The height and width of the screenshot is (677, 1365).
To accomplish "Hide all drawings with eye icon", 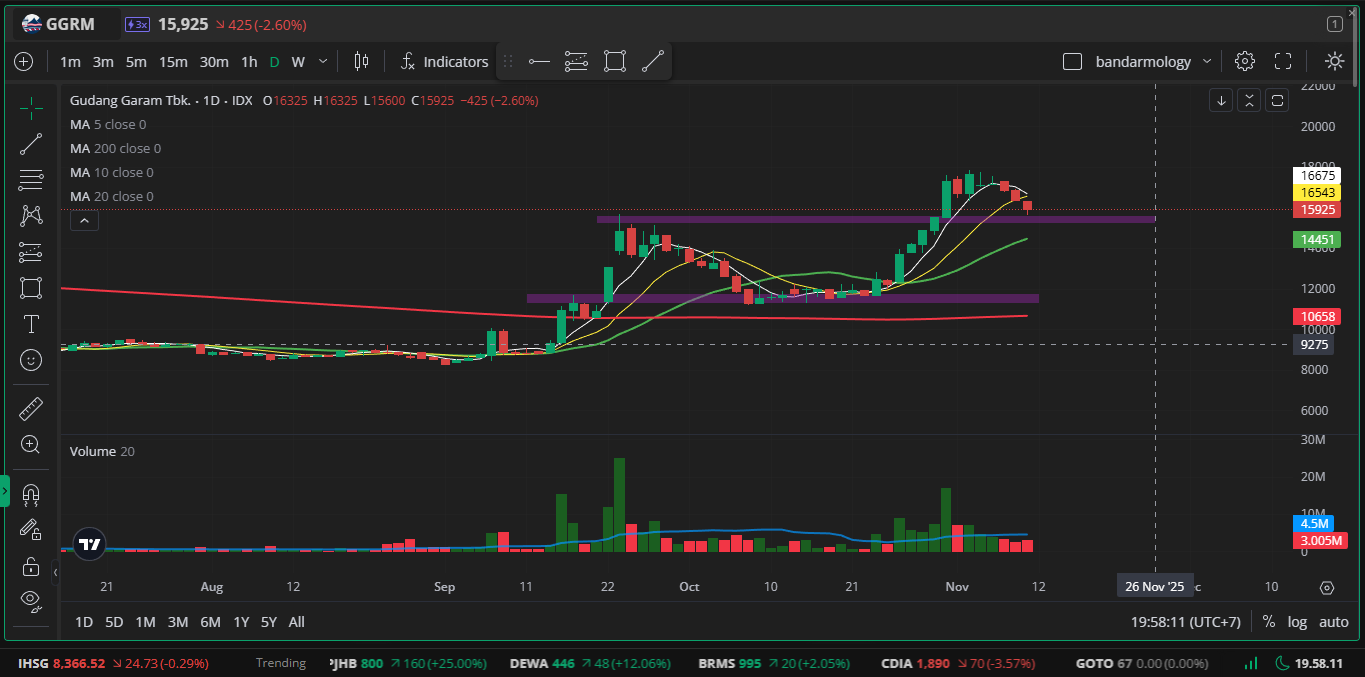I will pos(31,600).
